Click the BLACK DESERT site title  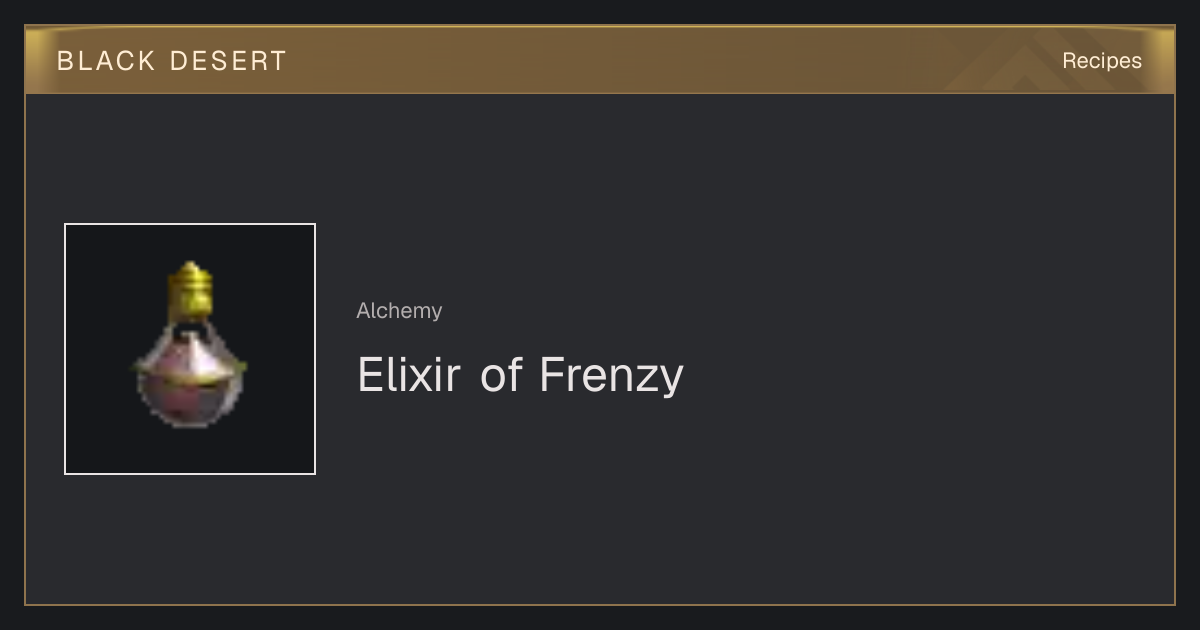(x=172, y=61)
